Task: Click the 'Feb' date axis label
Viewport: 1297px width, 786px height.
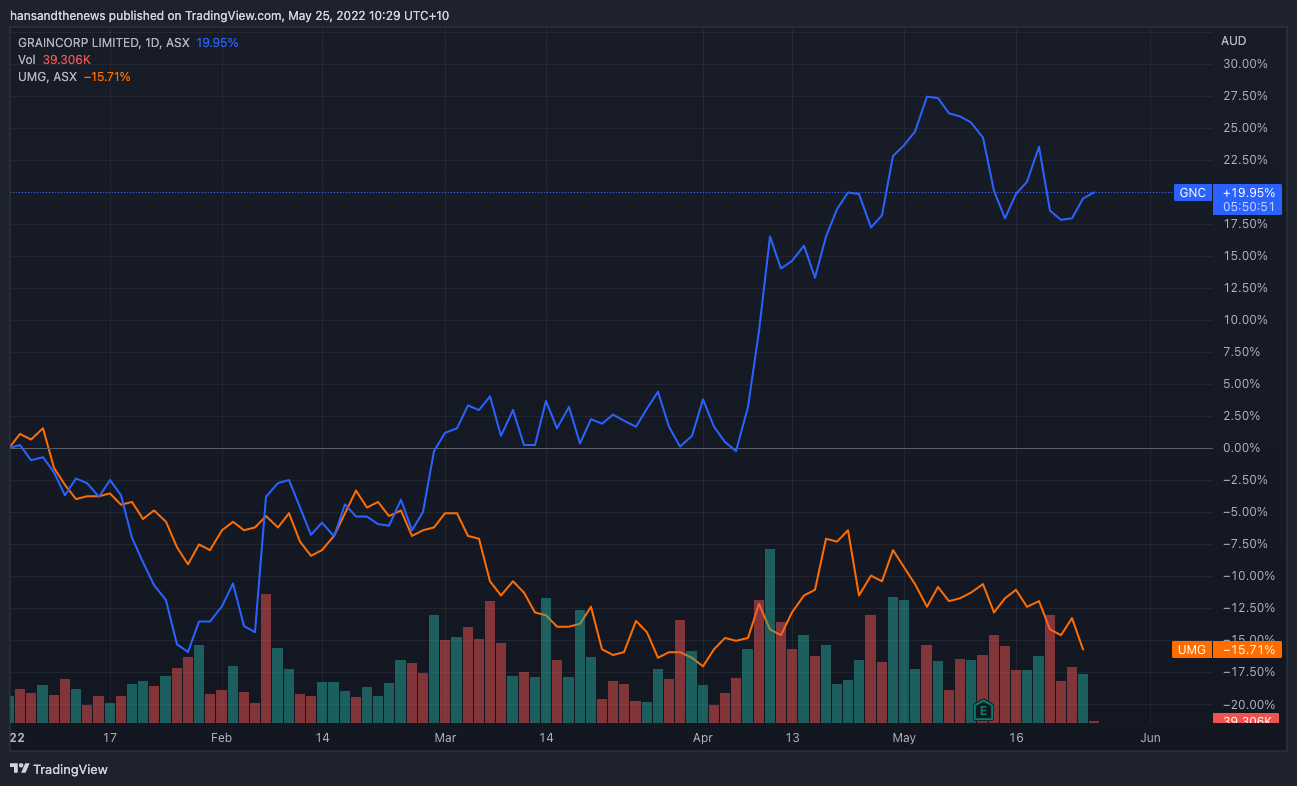Action: point(221,738)
